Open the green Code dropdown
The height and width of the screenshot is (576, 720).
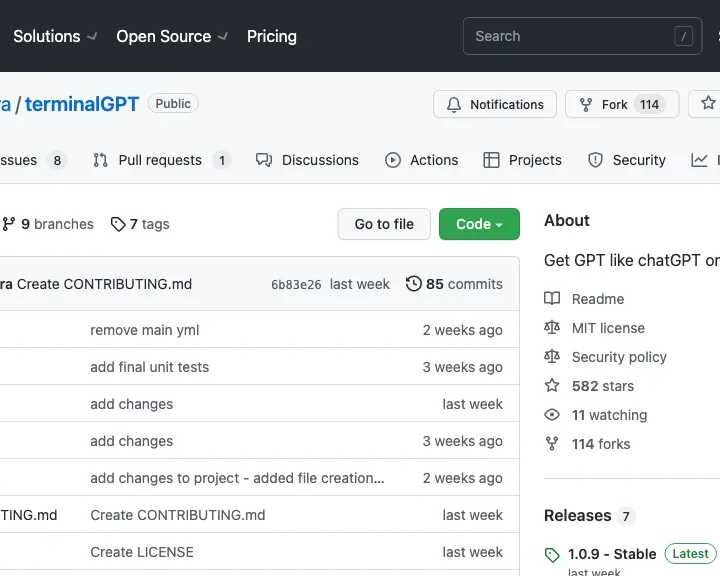click(x=479, y=224)
